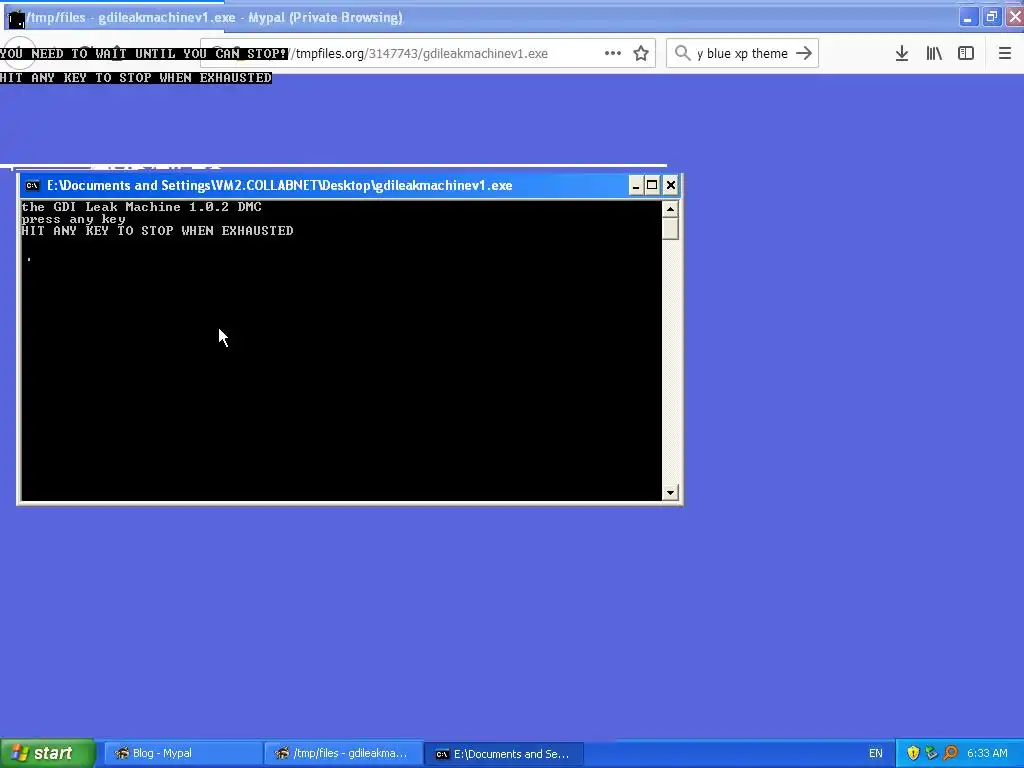Click the search go arrow button

pos(804,53)
